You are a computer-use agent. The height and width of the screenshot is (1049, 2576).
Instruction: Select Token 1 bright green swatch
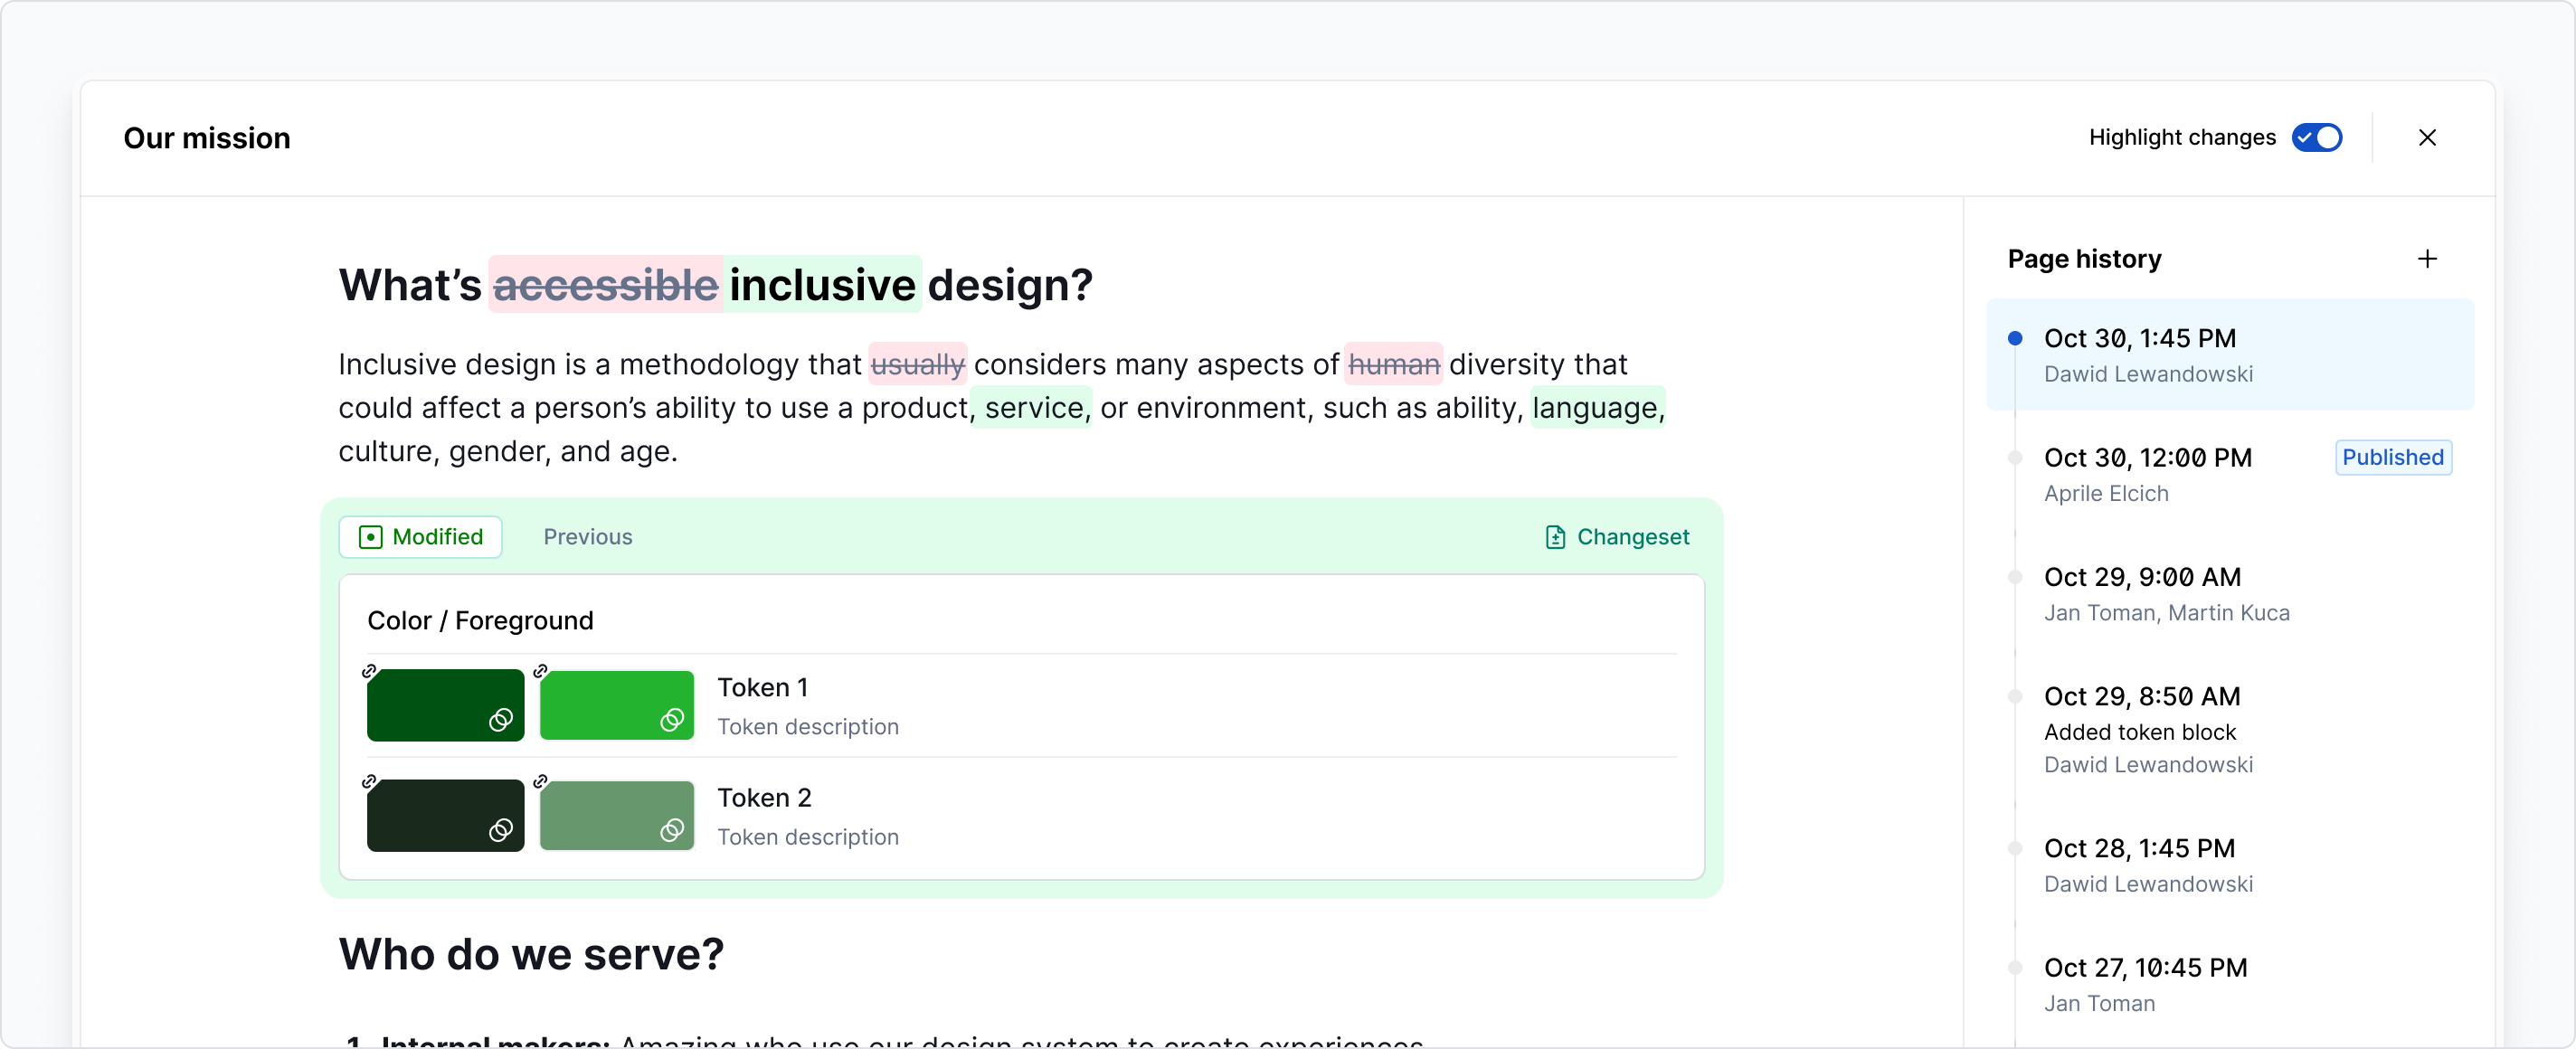[x=617, y=705]
